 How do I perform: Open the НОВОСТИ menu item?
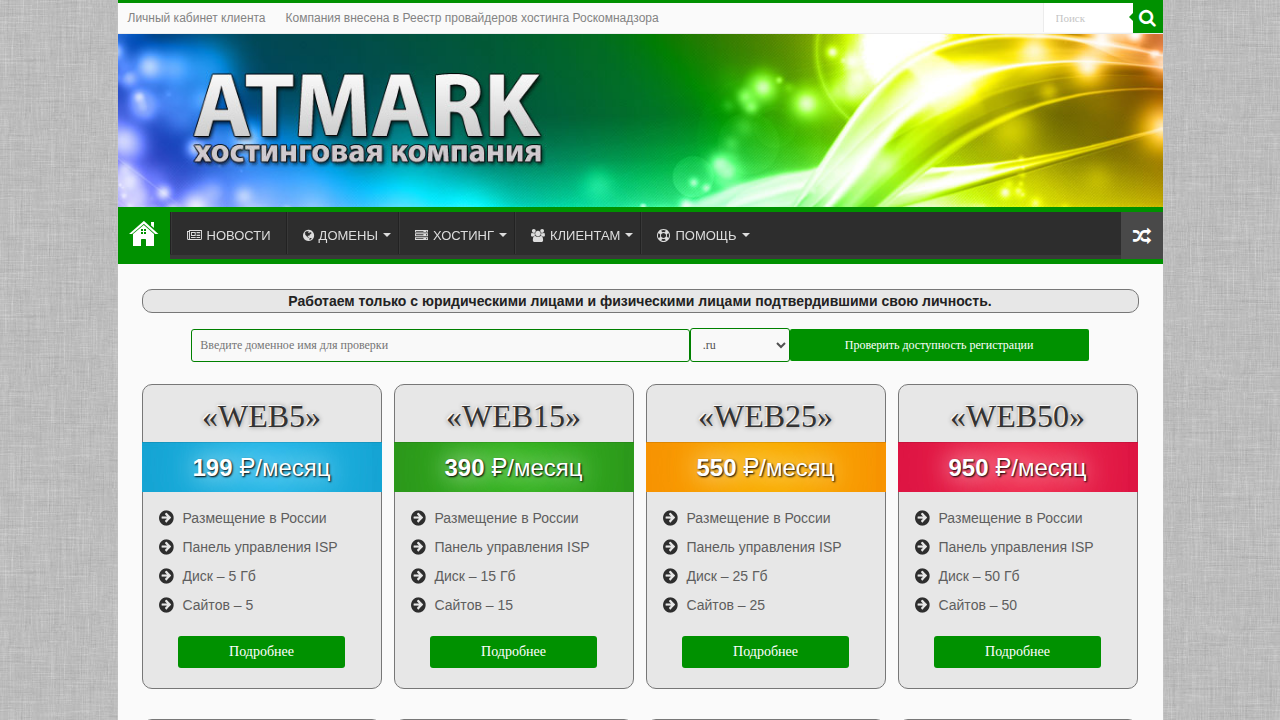(x=229, y=236)
